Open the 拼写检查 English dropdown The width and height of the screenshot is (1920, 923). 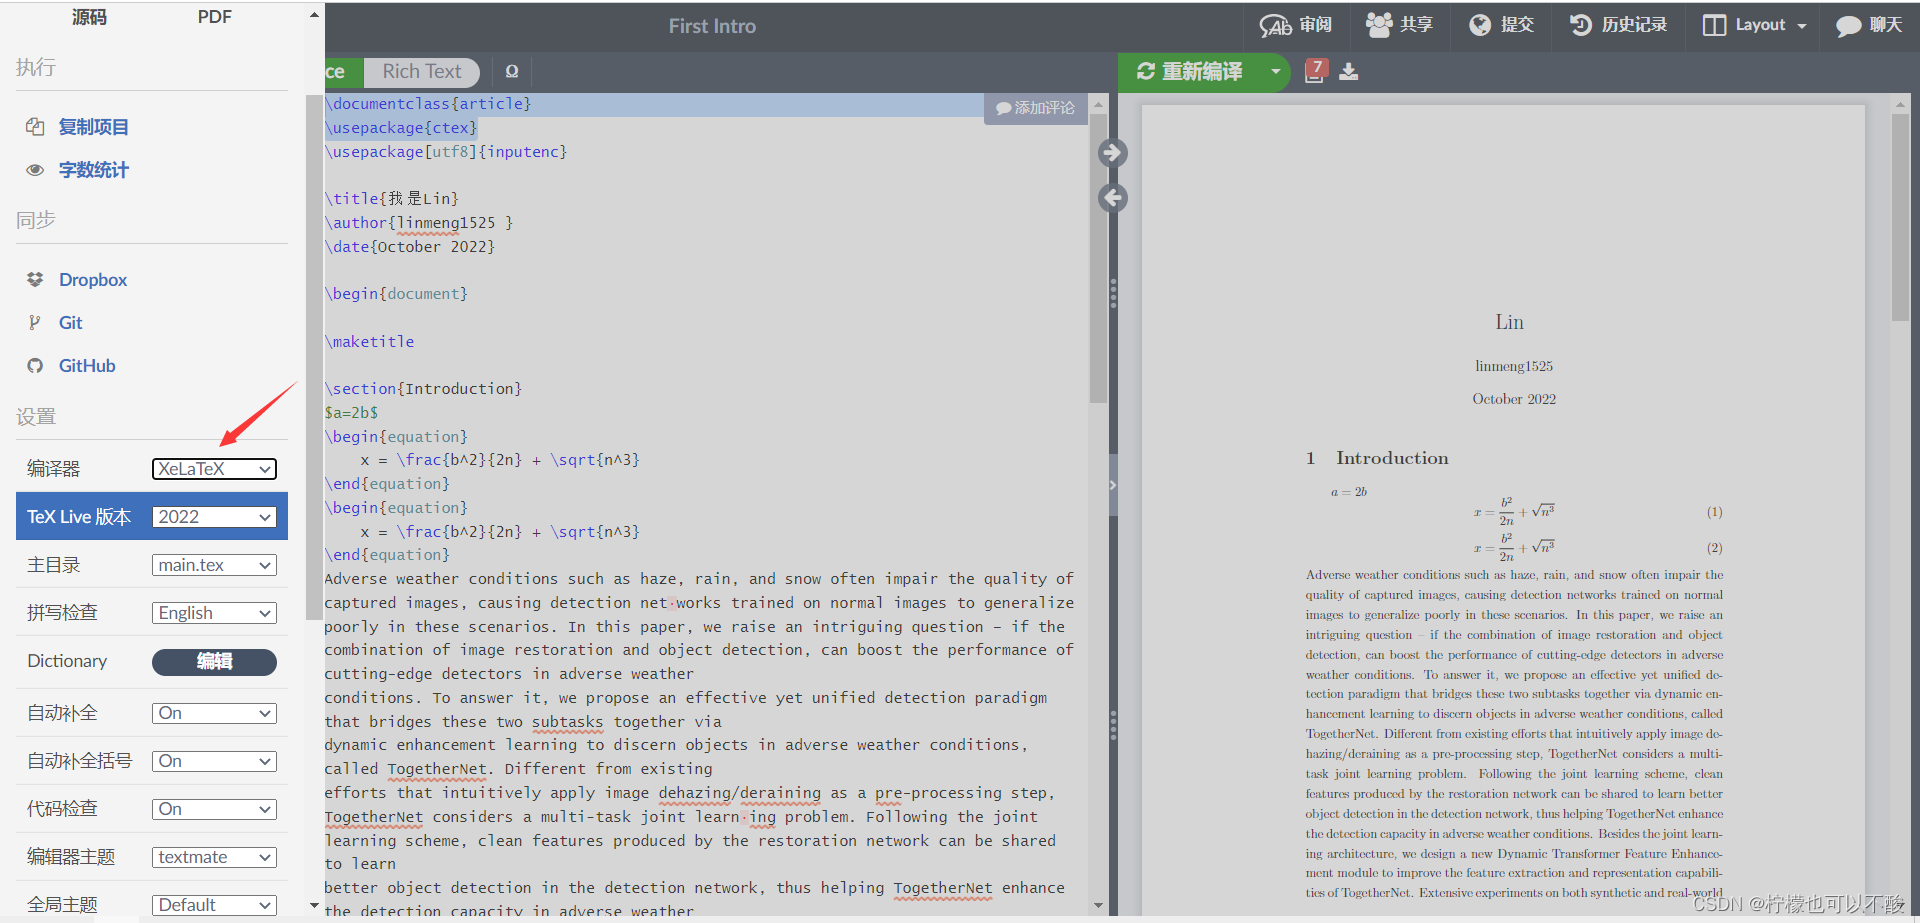tap(214, 613)
